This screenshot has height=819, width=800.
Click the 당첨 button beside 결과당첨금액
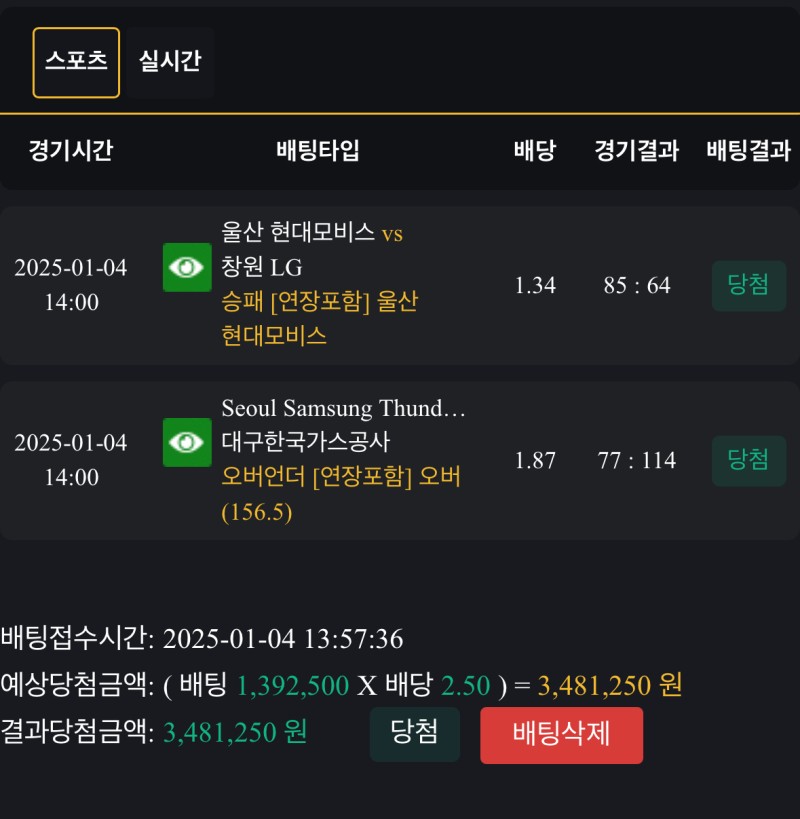(x=414, y=733)
